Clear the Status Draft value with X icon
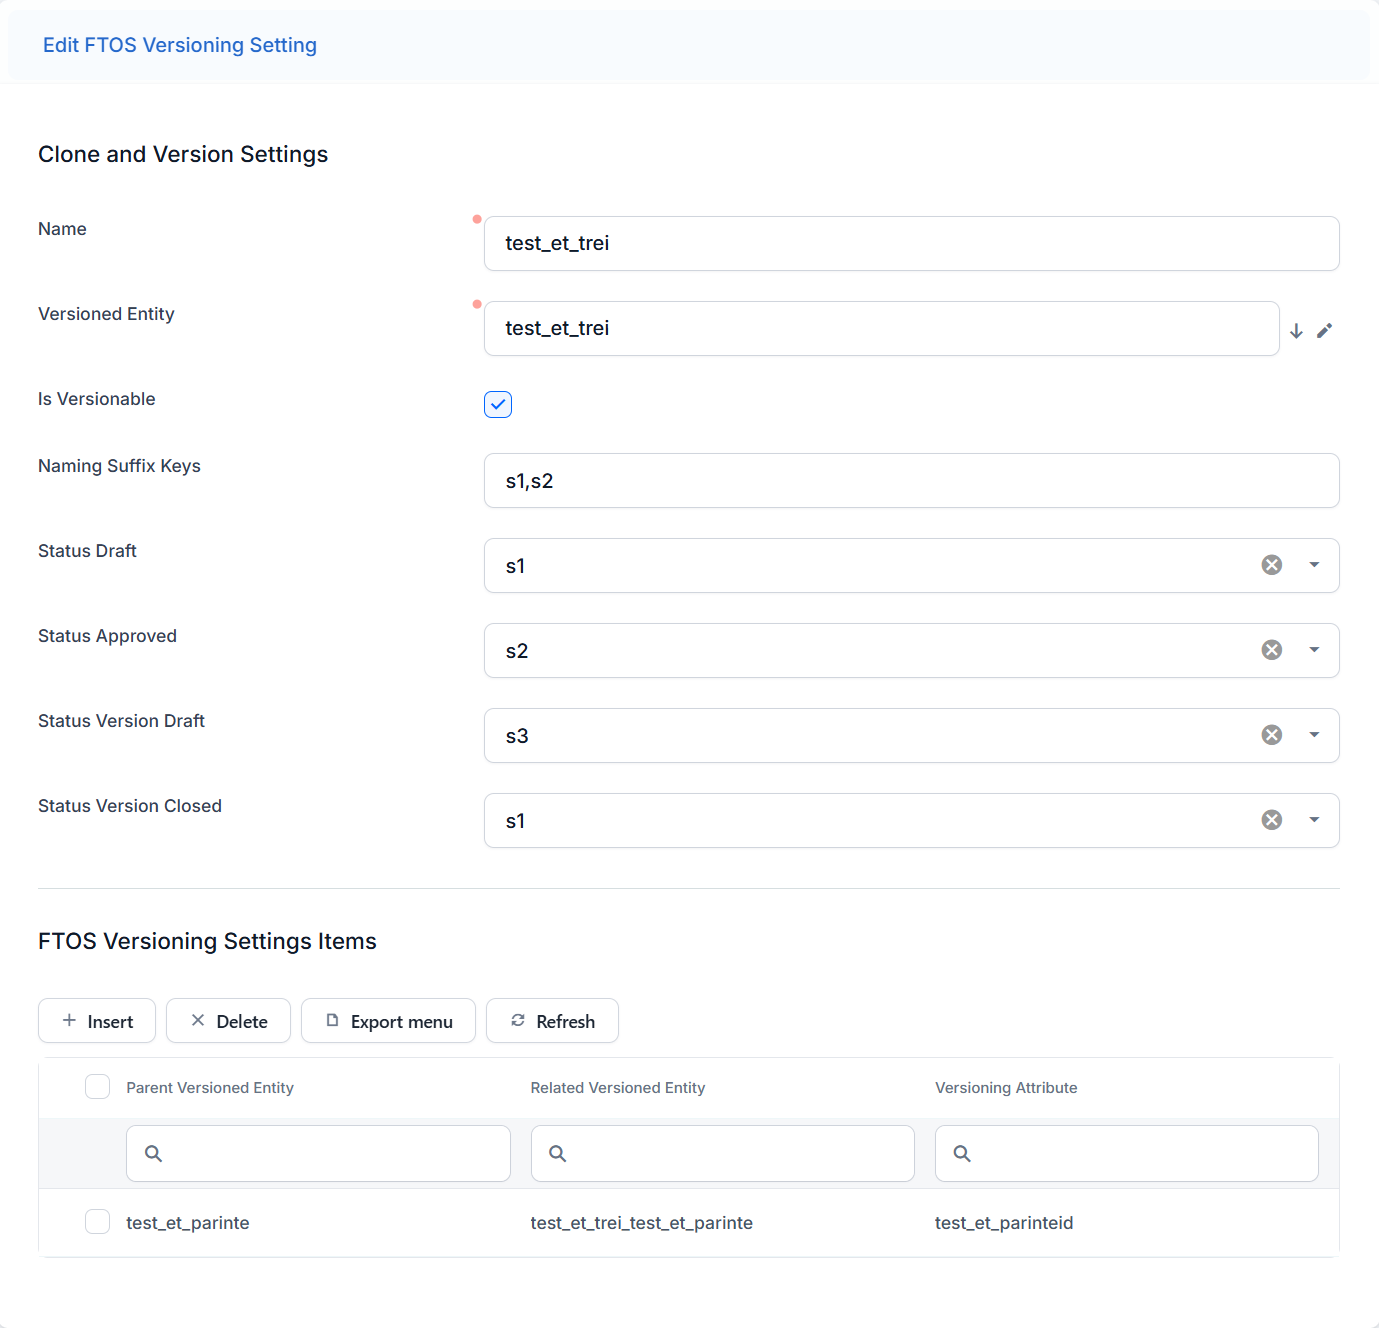Image resolution: width=1379 pixels, height=1328 pixels. (1271, 565)
